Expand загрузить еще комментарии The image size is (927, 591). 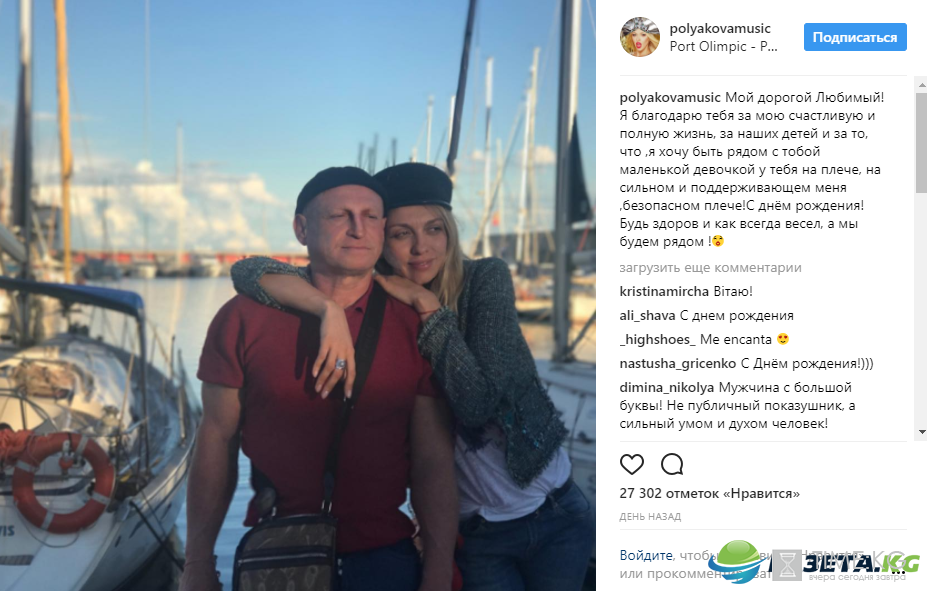point(710,268)
